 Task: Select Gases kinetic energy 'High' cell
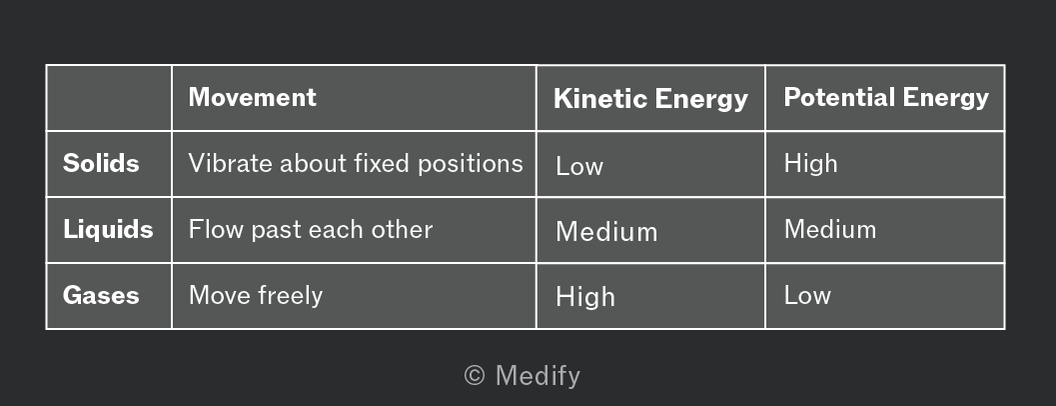(651, 296)
